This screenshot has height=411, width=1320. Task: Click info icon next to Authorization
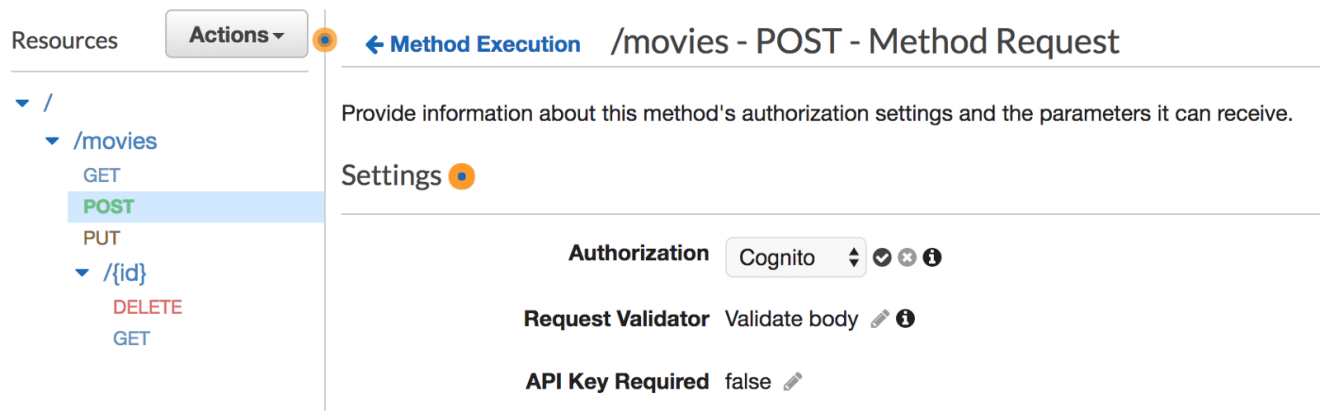(933, 258)
